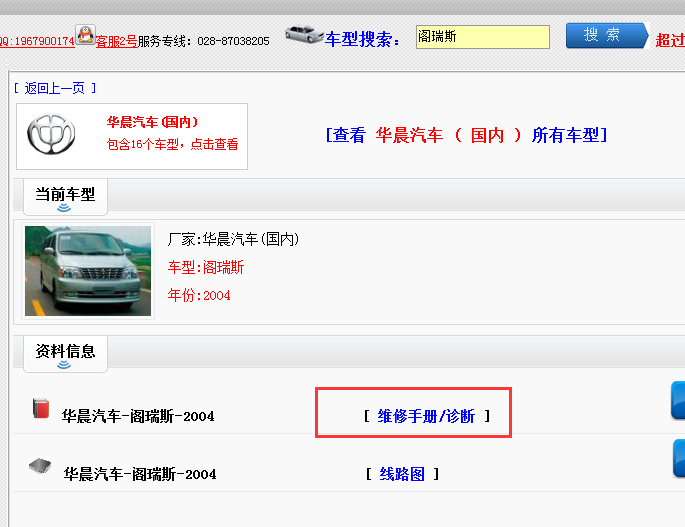Click the 车型:阁瑞斯 text
685x527 pixels.
click(206, 267)
